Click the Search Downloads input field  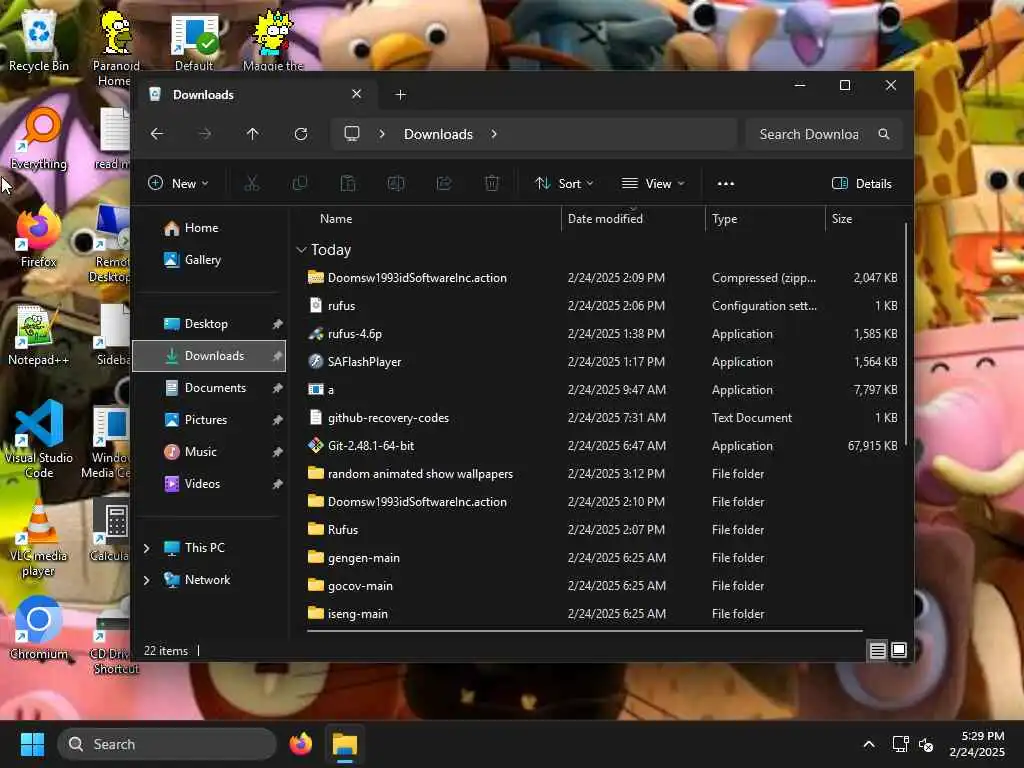(x=824, y=134)
